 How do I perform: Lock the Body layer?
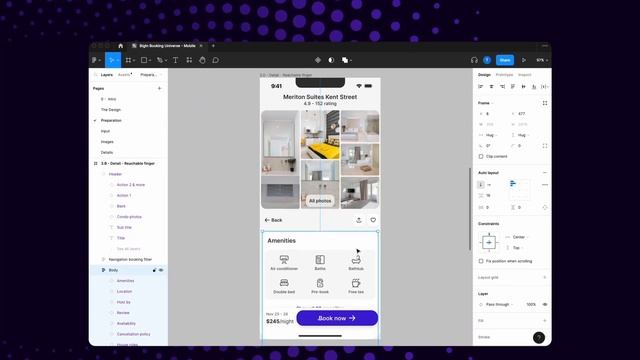click(x=154, y=270)
